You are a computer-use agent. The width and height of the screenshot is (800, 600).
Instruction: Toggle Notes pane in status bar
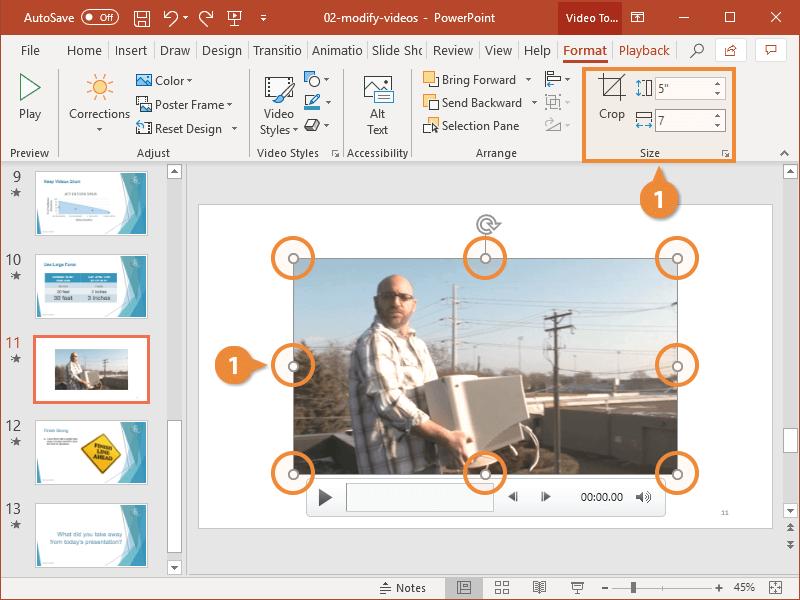tap(403, 588)
